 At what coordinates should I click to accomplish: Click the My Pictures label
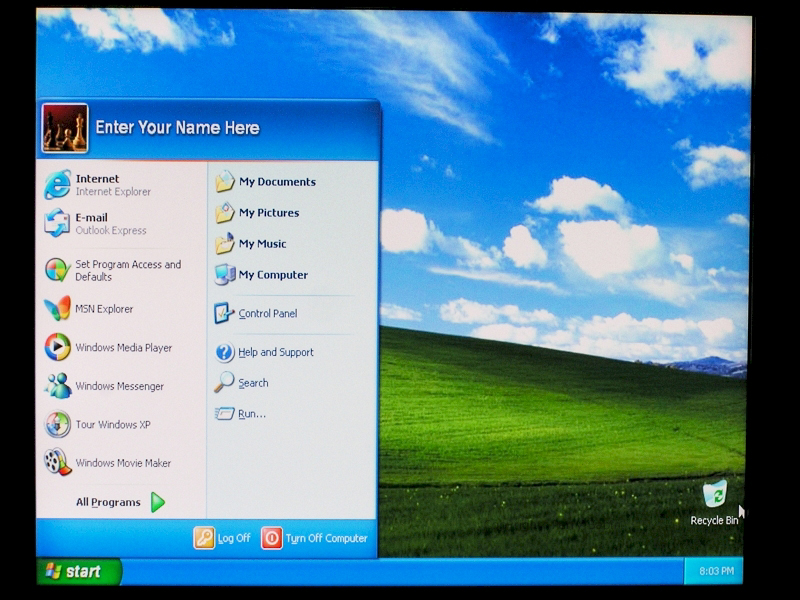tap(269, 213)
